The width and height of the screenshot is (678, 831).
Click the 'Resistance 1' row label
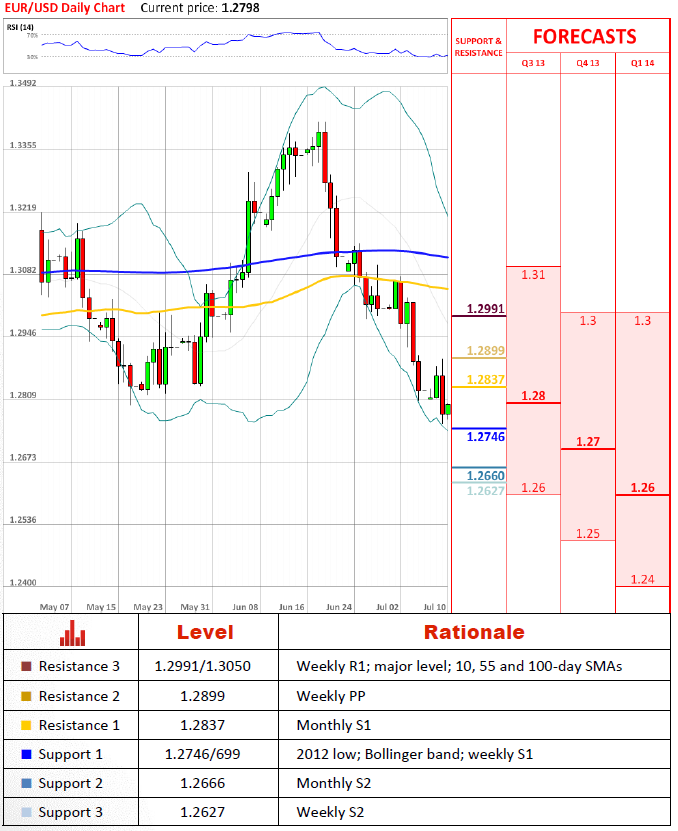[x=79, y=725]
